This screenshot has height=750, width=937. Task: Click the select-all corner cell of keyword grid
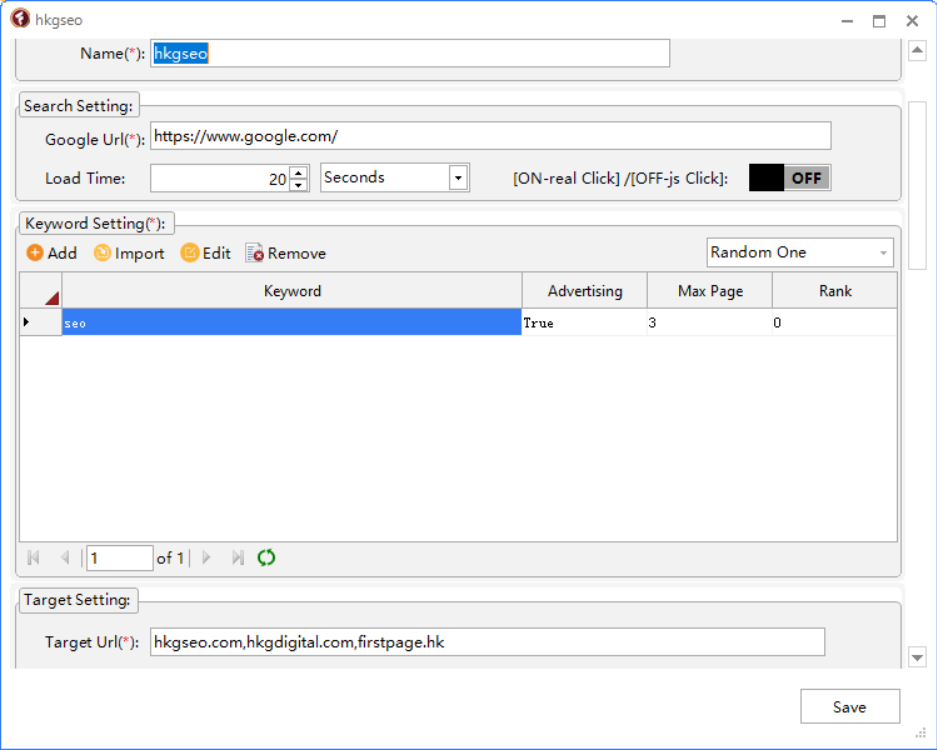(41, 291)
